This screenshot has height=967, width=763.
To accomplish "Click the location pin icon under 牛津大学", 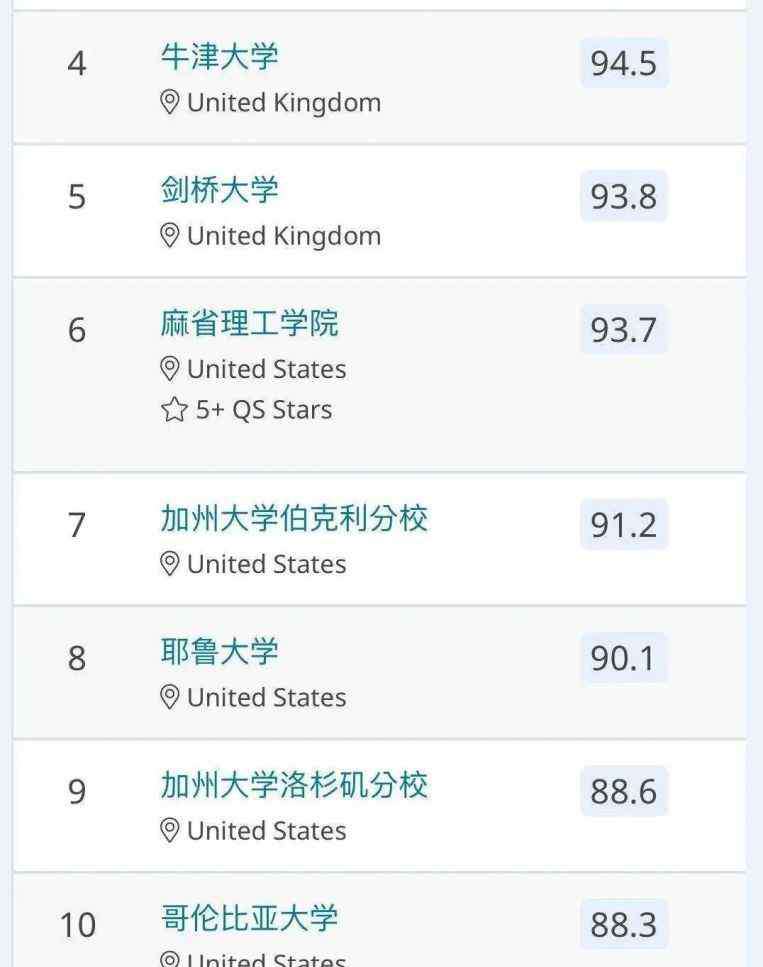I will (170, 102).
